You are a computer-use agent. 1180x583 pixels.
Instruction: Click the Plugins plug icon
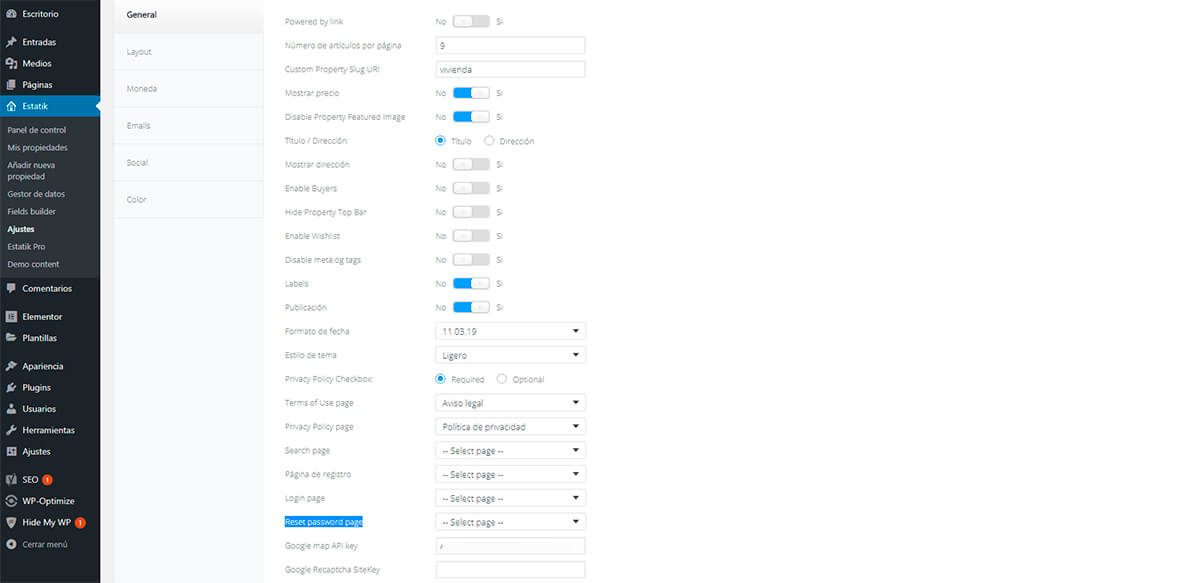coord(11,387)
